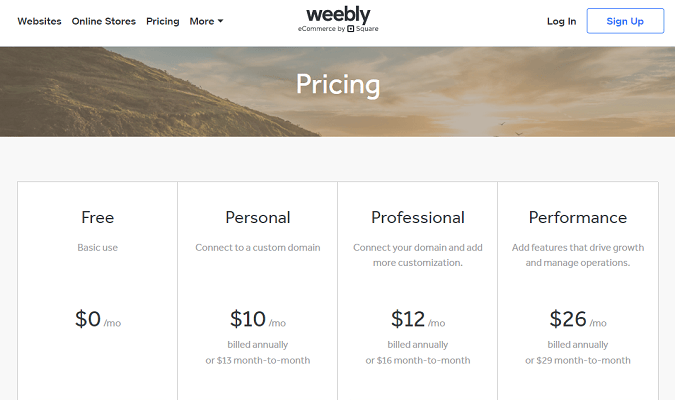This screenshot has width=675, height=400.
Task: Choose the Professional plan heading
Action: tap(417, 217)
